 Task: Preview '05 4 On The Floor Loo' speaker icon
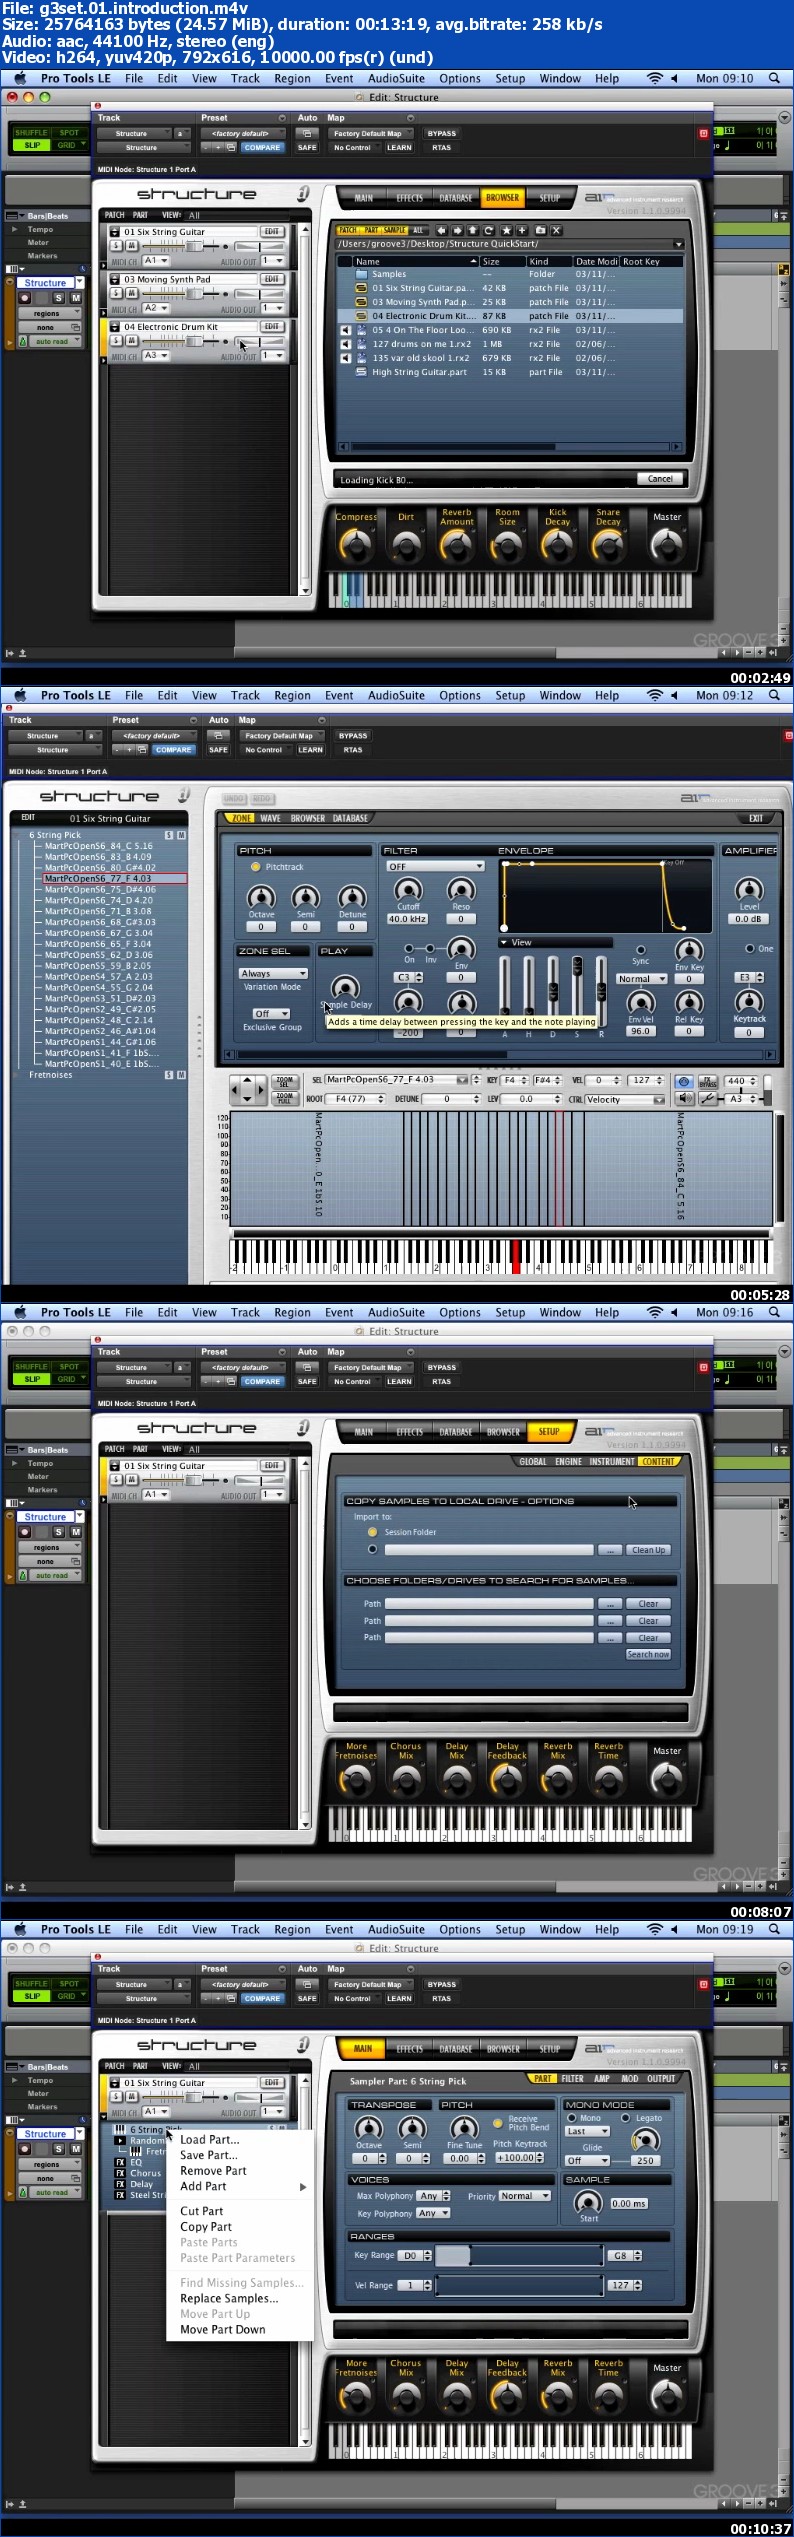(346, 330)
